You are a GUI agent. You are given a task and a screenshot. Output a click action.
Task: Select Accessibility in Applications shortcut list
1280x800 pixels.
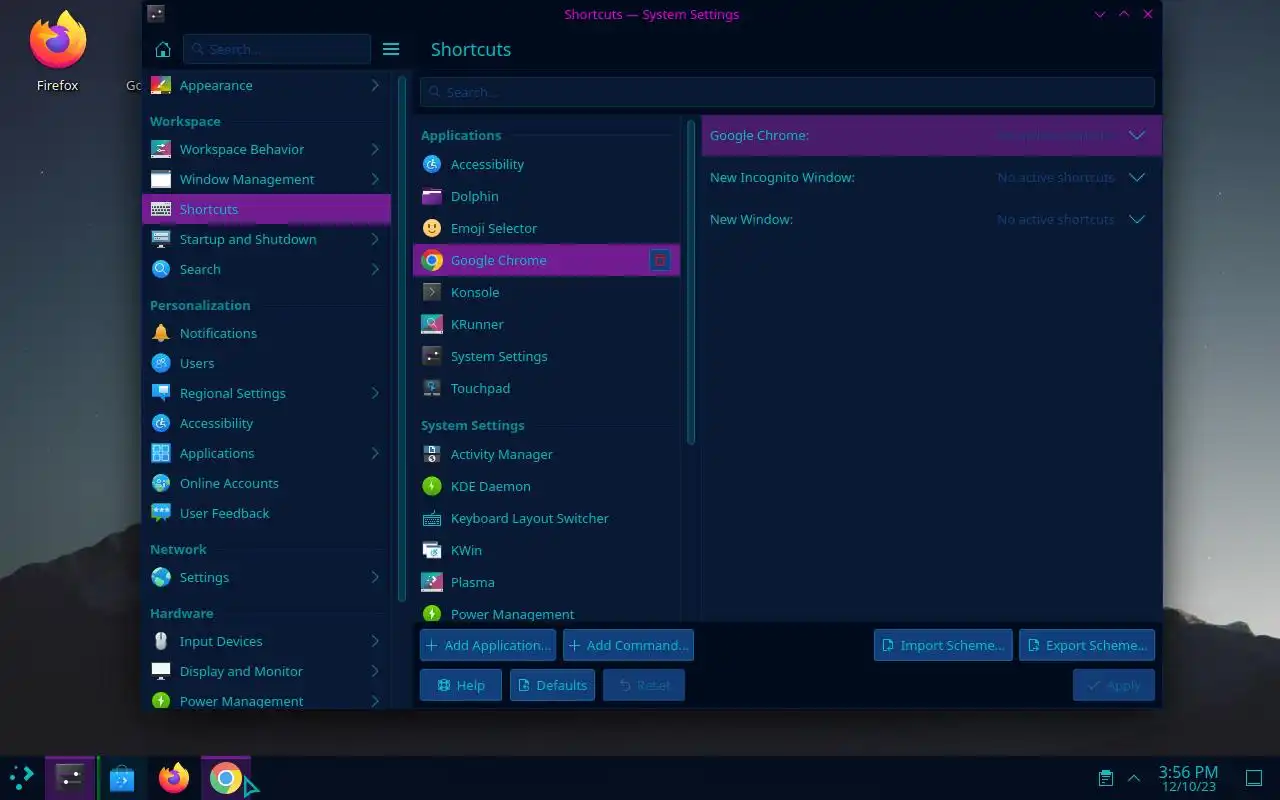tap(546, 164)
